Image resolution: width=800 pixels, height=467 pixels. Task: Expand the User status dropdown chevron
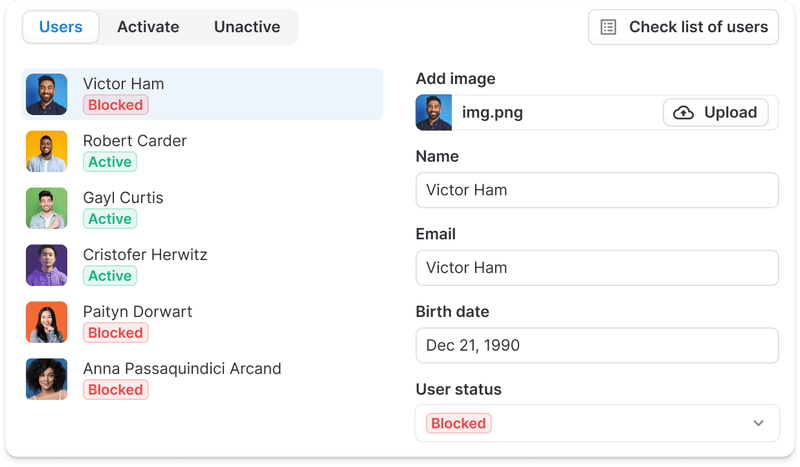pos(758,423)
